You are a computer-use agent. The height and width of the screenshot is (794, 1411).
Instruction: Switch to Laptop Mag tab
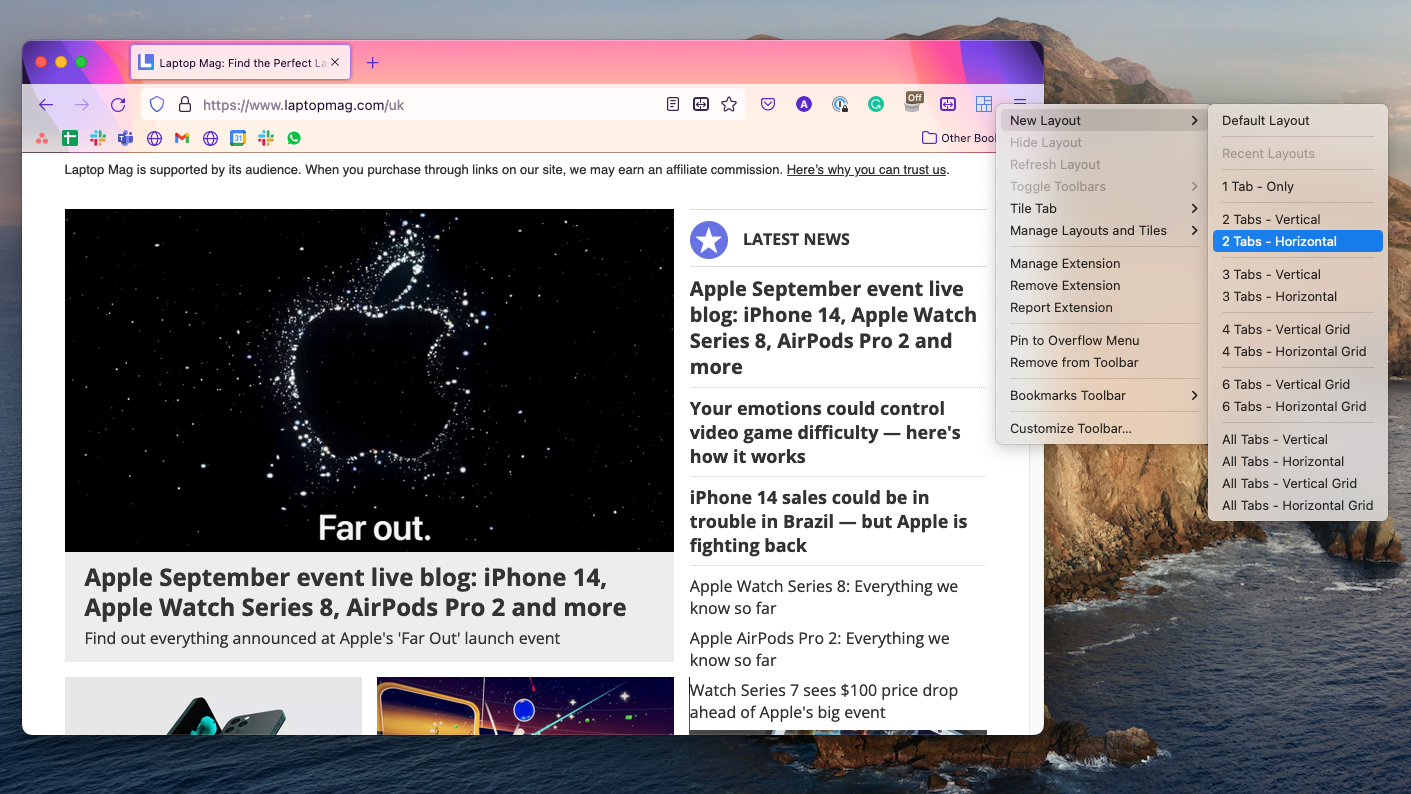pyautogui.click(x=240, y=62)
